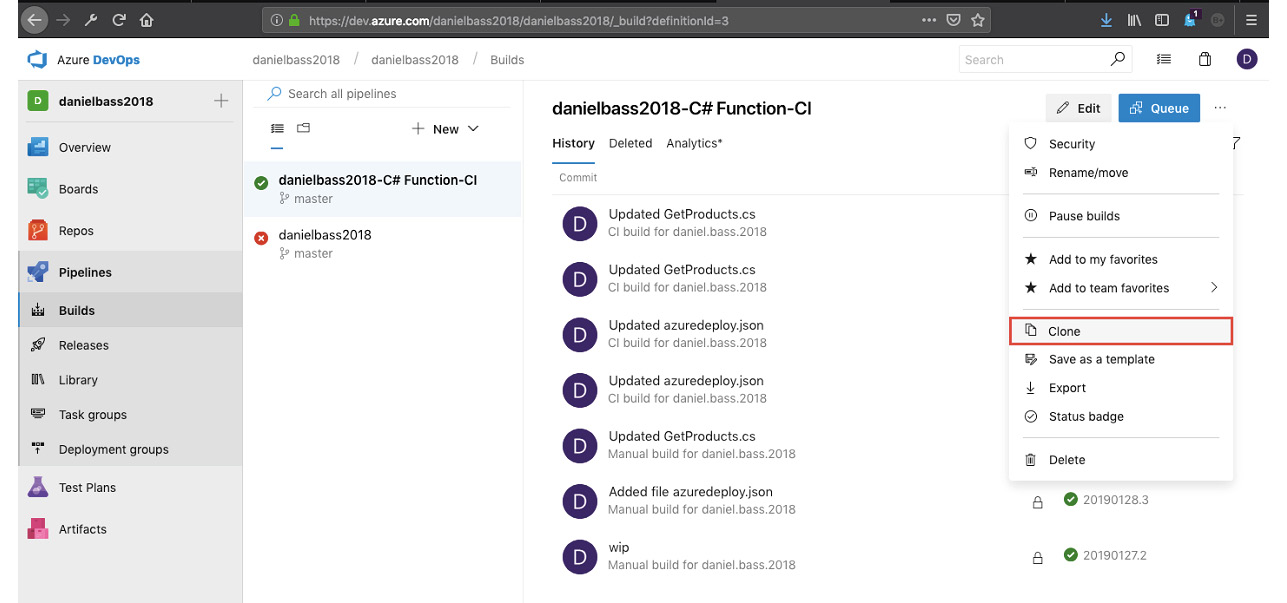Click Clone in the context menu

[1120, 331]
